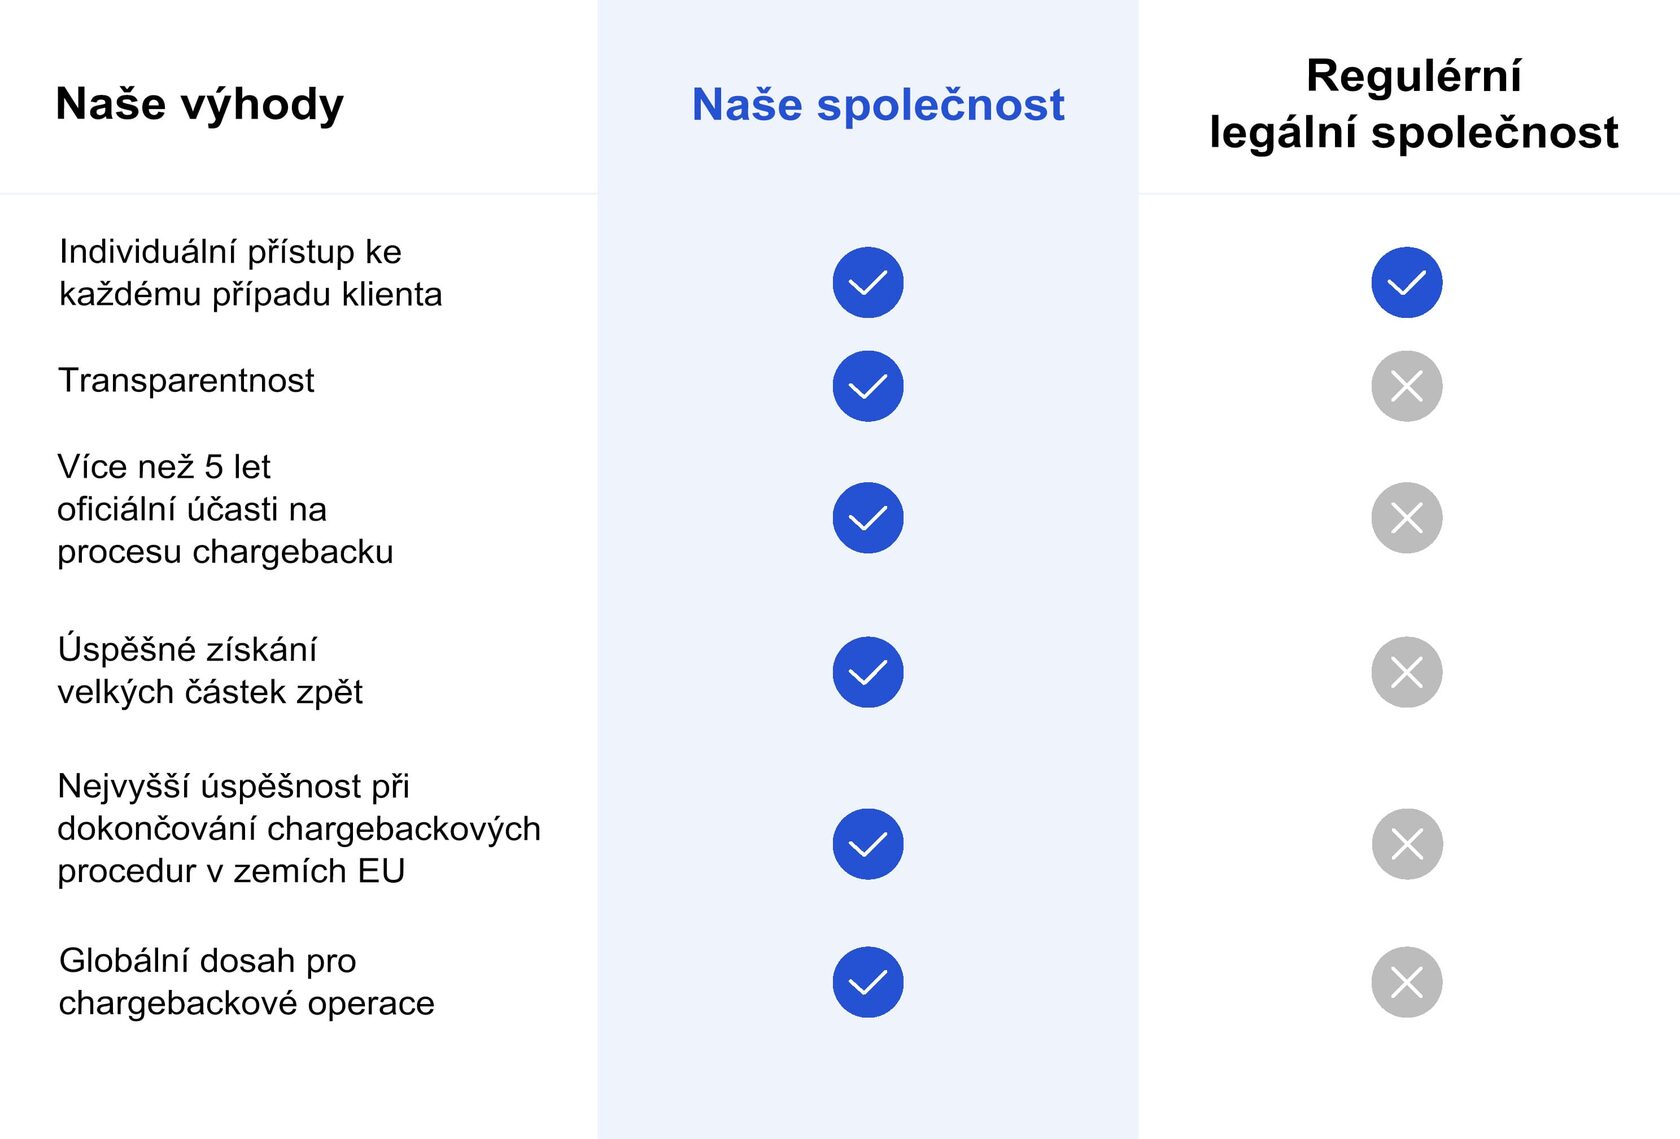Click the Naše výhody heading

tap(200, 104)
